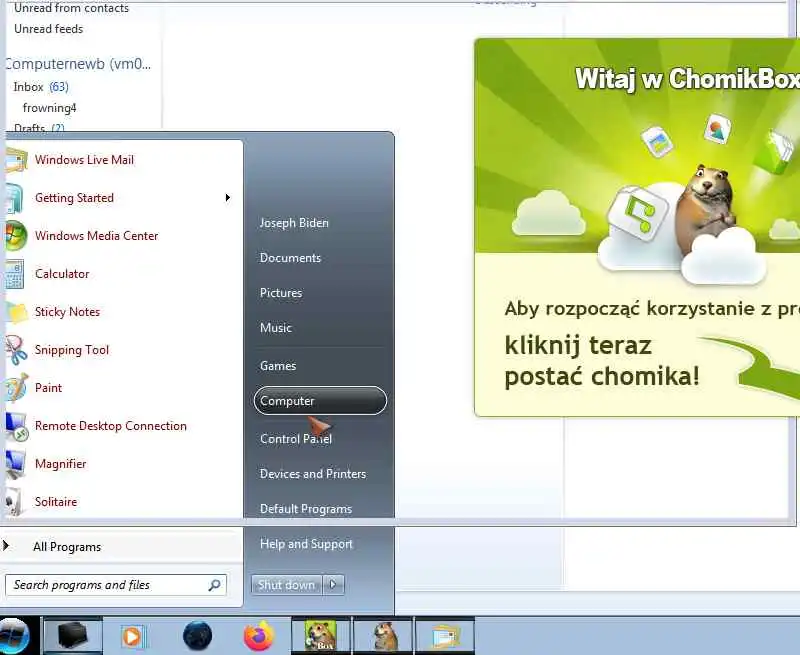This screenshot has width=800, height=655.
Task: Select Drafts folder in Live Mail
Action: [39, 128]
